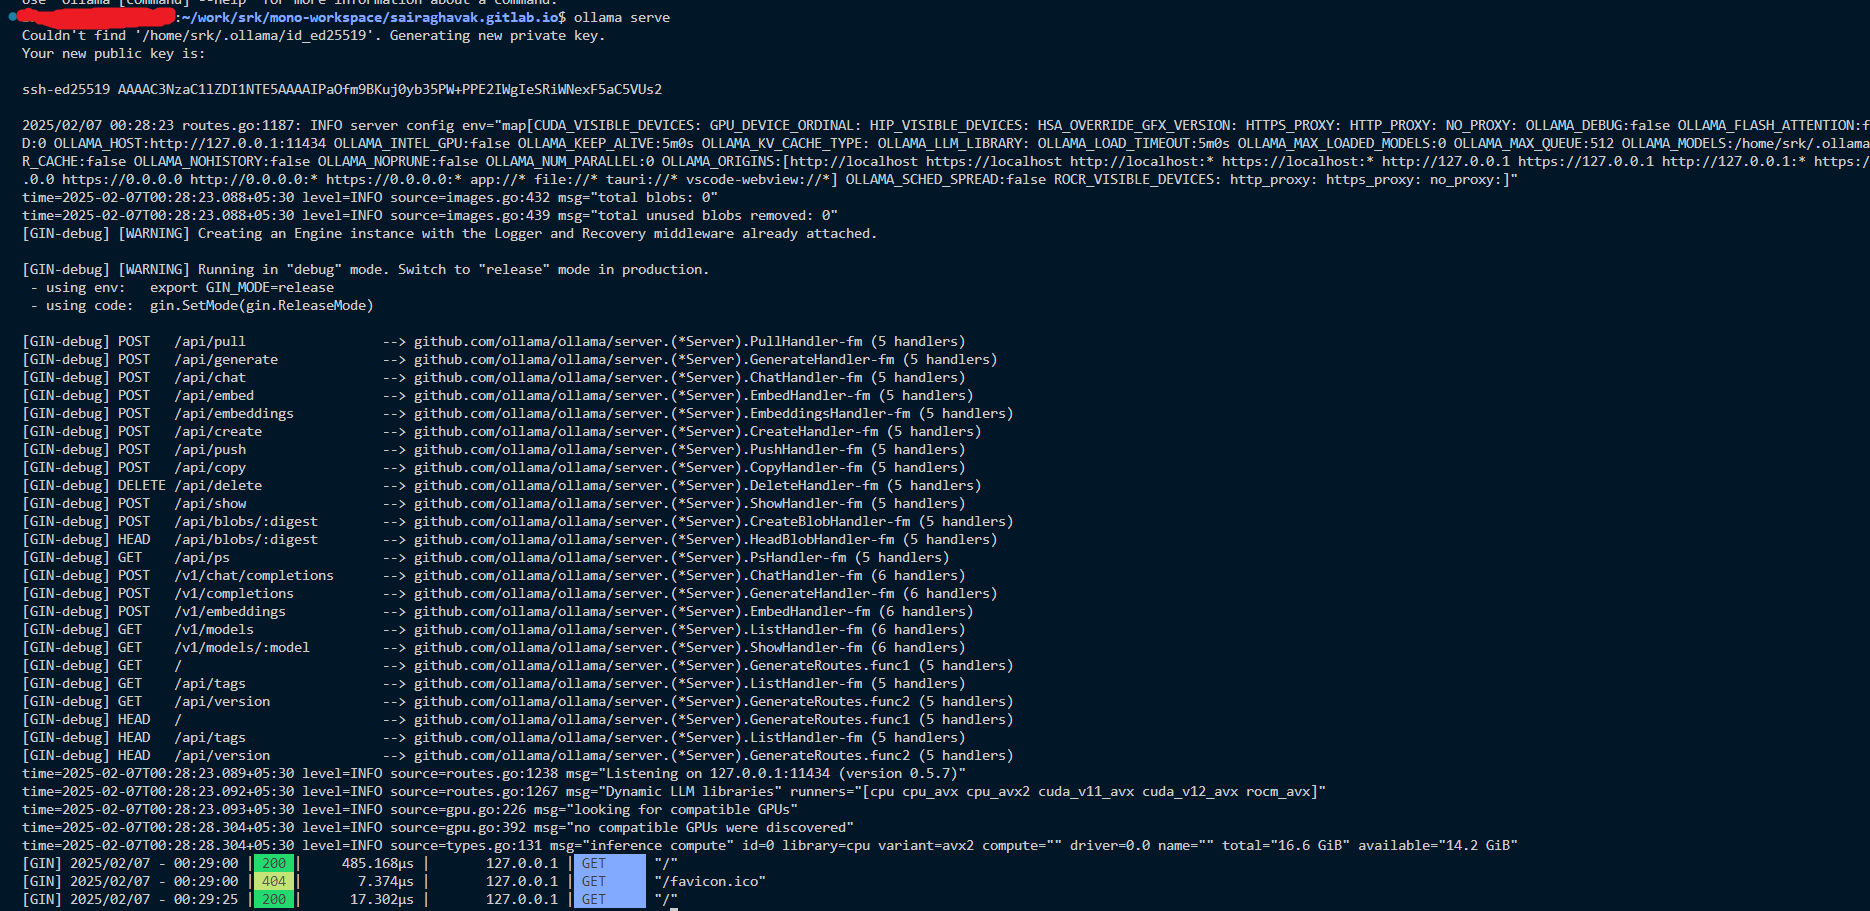Screen dimensions: 1870x911
Task: Click the gin.SetMode(gin.ReleaseMode) code text
Action: [x=262, y=305]
